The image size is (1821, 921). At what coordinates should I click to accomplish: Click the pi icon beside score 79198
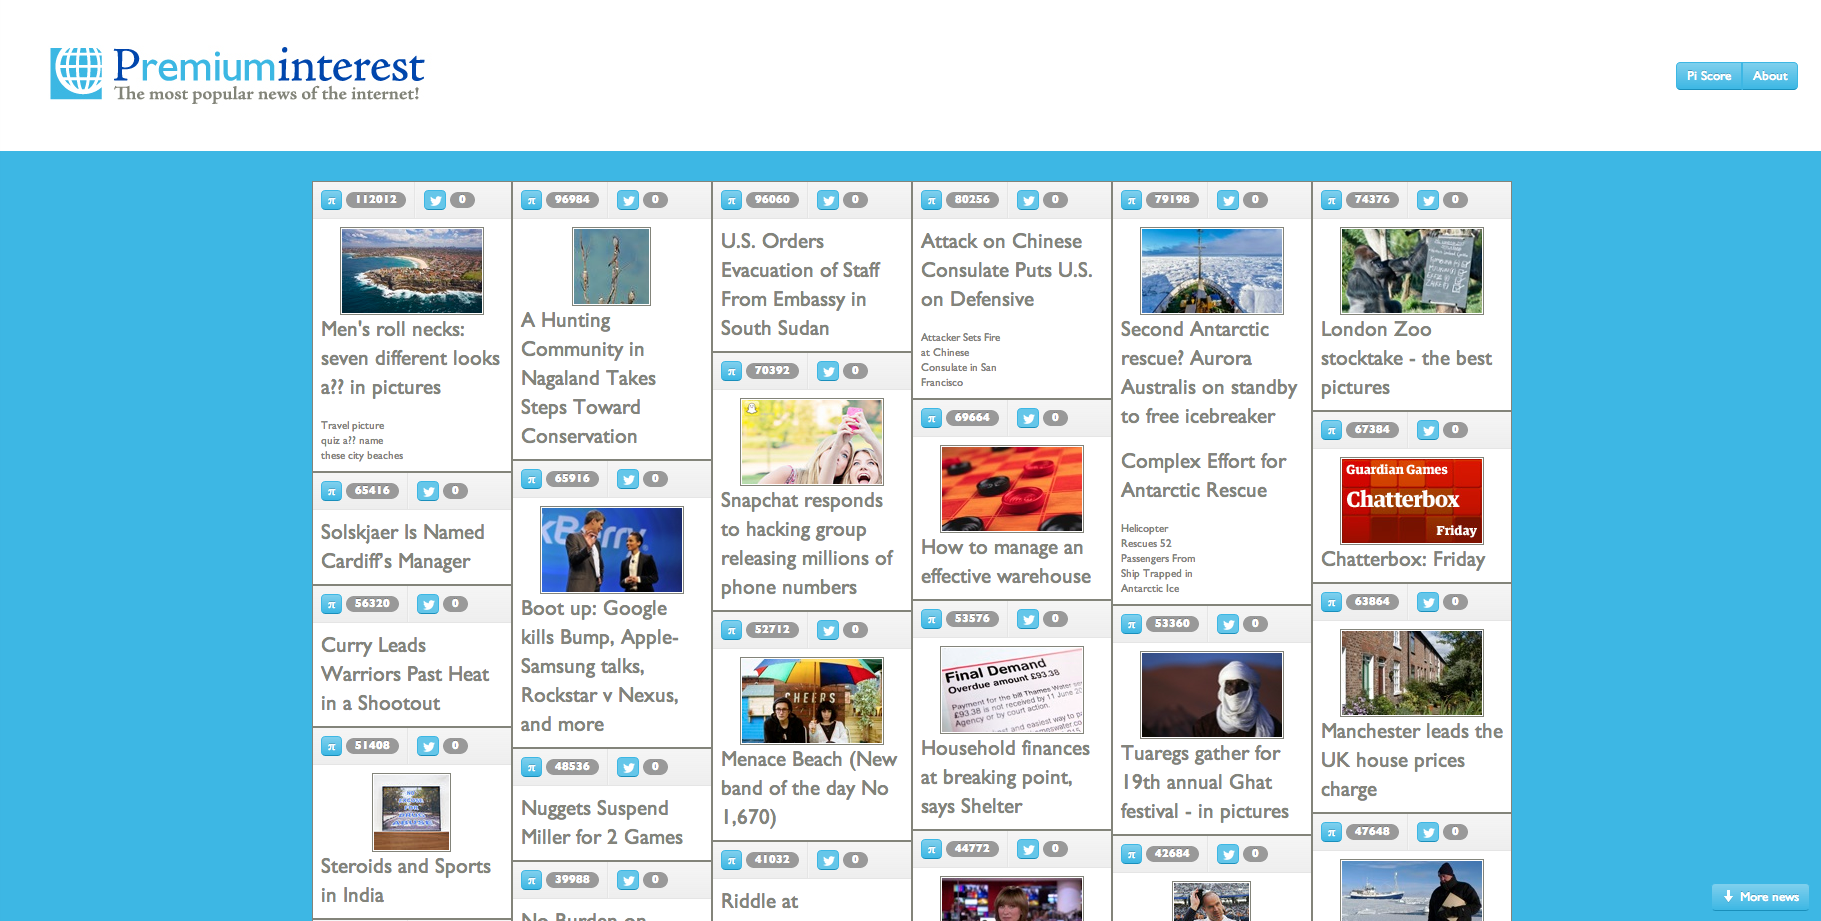(x=1131, y=200)
